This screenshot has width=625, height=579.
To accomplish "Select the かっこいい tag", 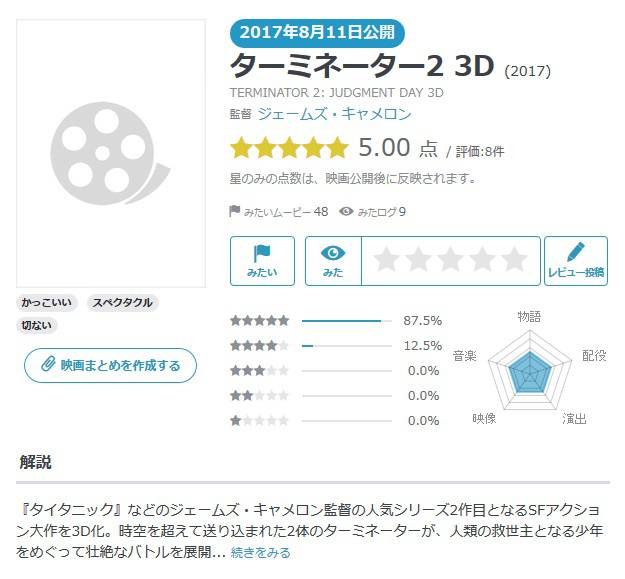I will tap(47, 302).
